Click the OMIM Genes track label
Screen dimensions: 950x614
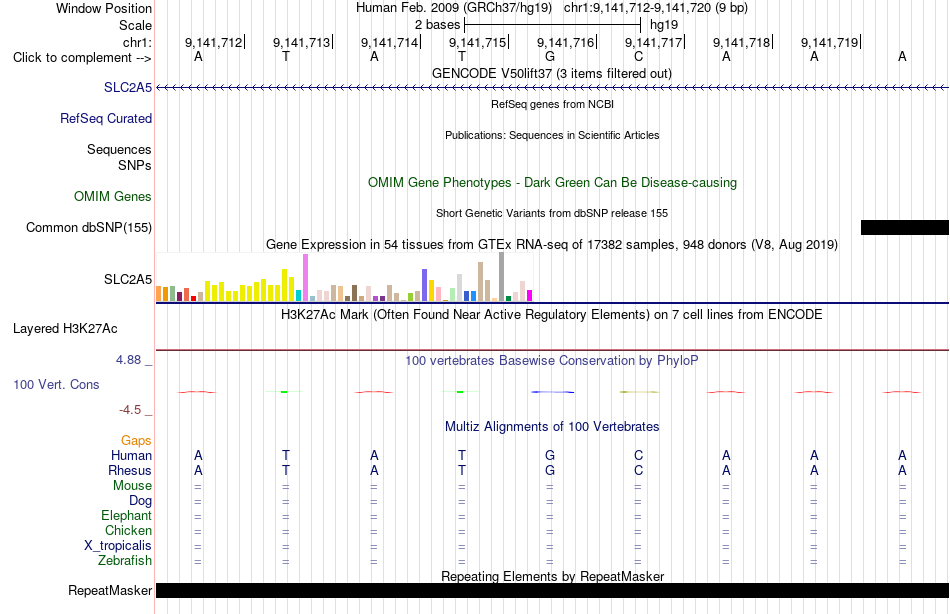[x=113, y=196]
